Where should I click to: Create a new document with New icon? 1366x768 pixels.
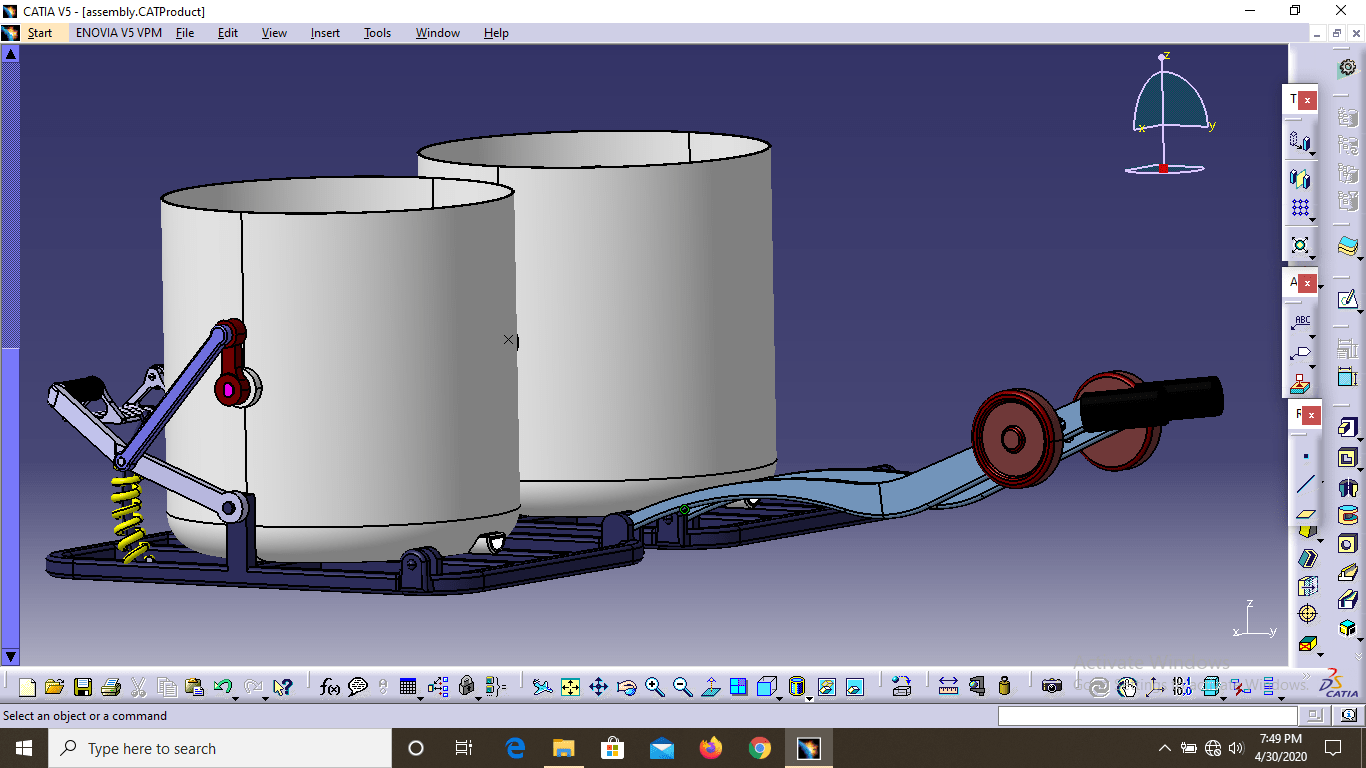point(27,687)
